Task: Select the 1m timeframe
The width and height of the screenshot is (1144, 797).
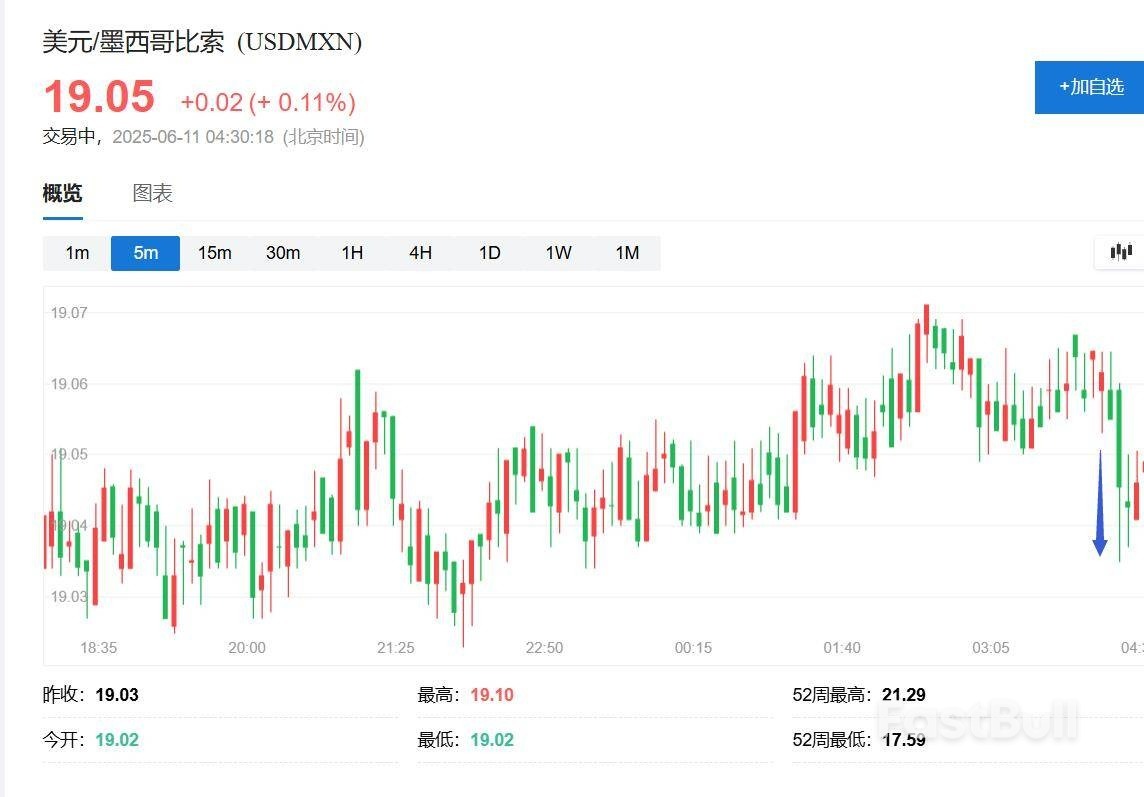Action: 77,253
